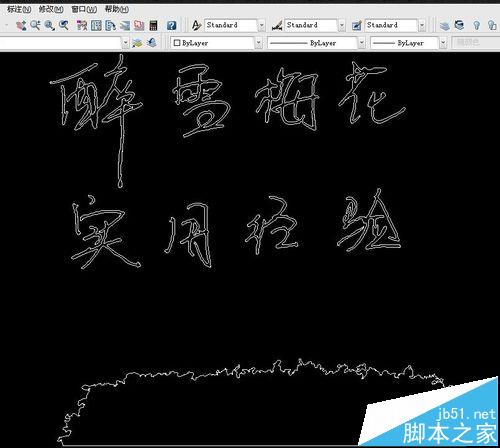This screenshot has width=500, height=448.
Task: Open the 标注 menu
Action: coord(19,9)
